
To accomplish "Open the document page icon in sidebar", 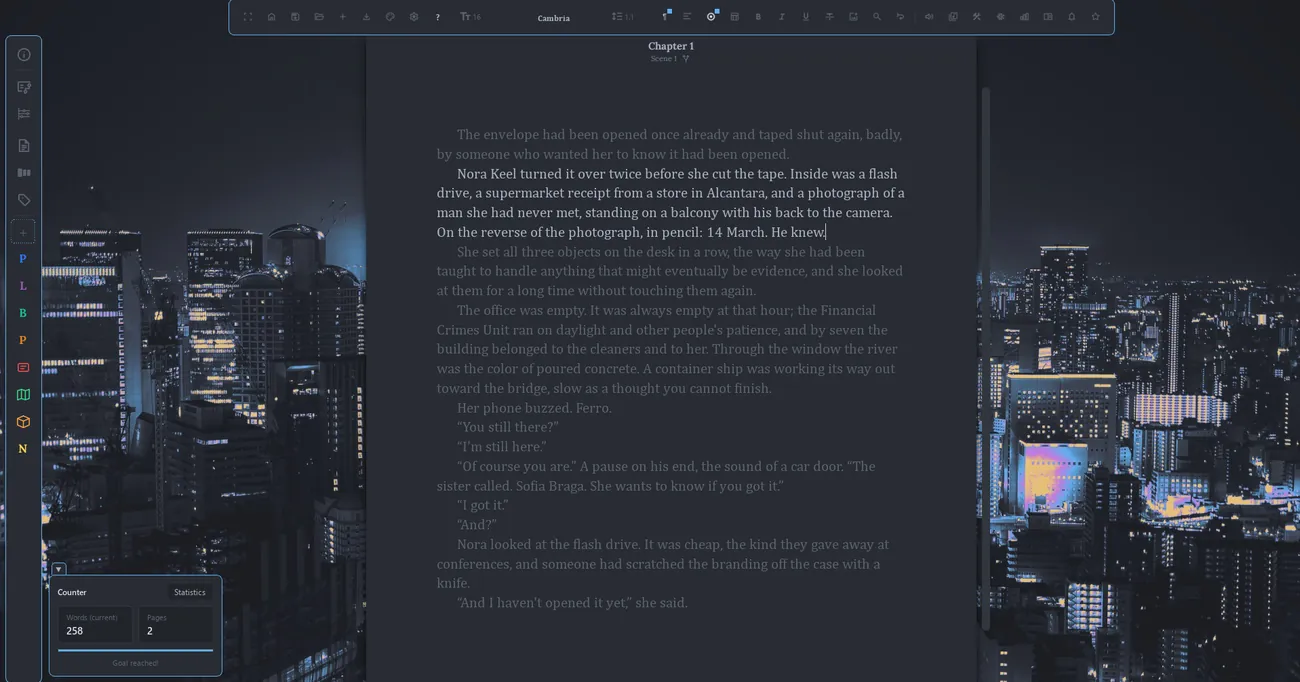I will tap(24, 146).
